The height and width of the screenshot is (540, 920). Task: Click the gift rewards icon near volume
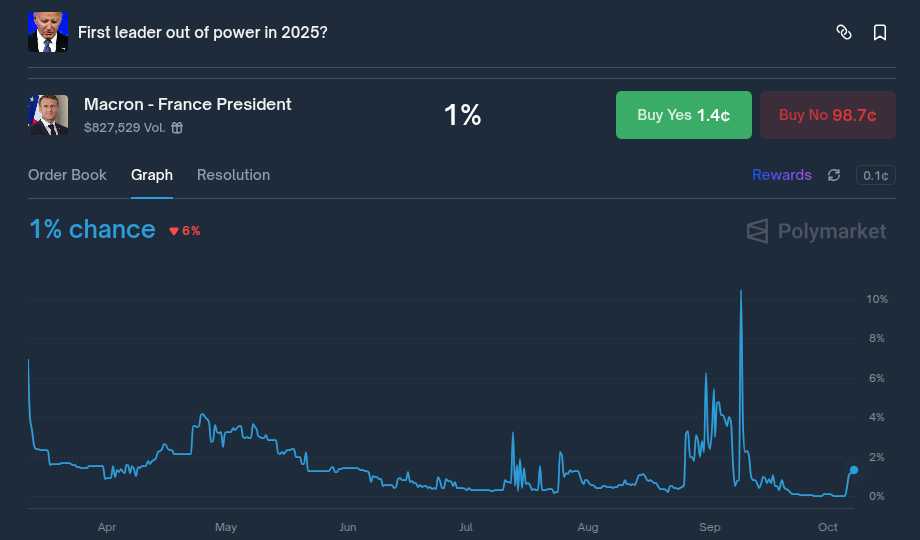tap(177, 128)
